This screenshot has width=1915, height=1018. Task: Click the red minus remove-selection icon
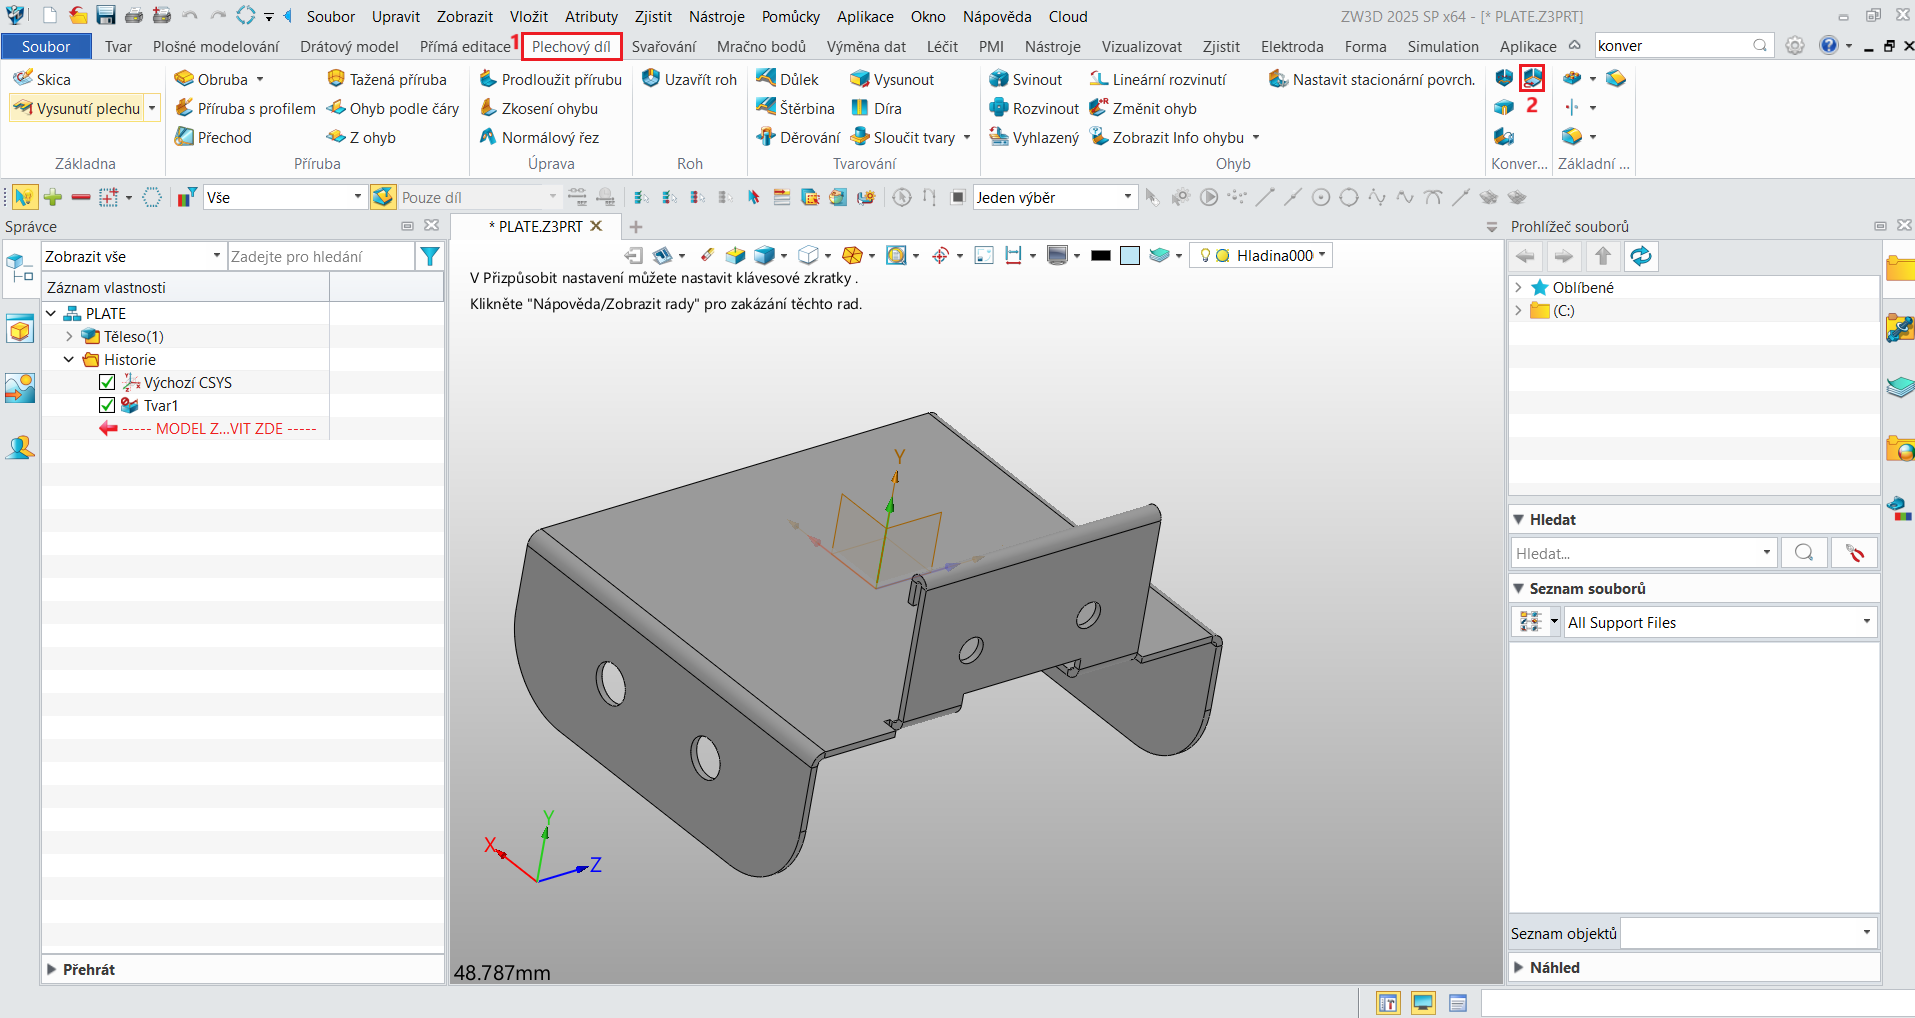tap(81, 197)
